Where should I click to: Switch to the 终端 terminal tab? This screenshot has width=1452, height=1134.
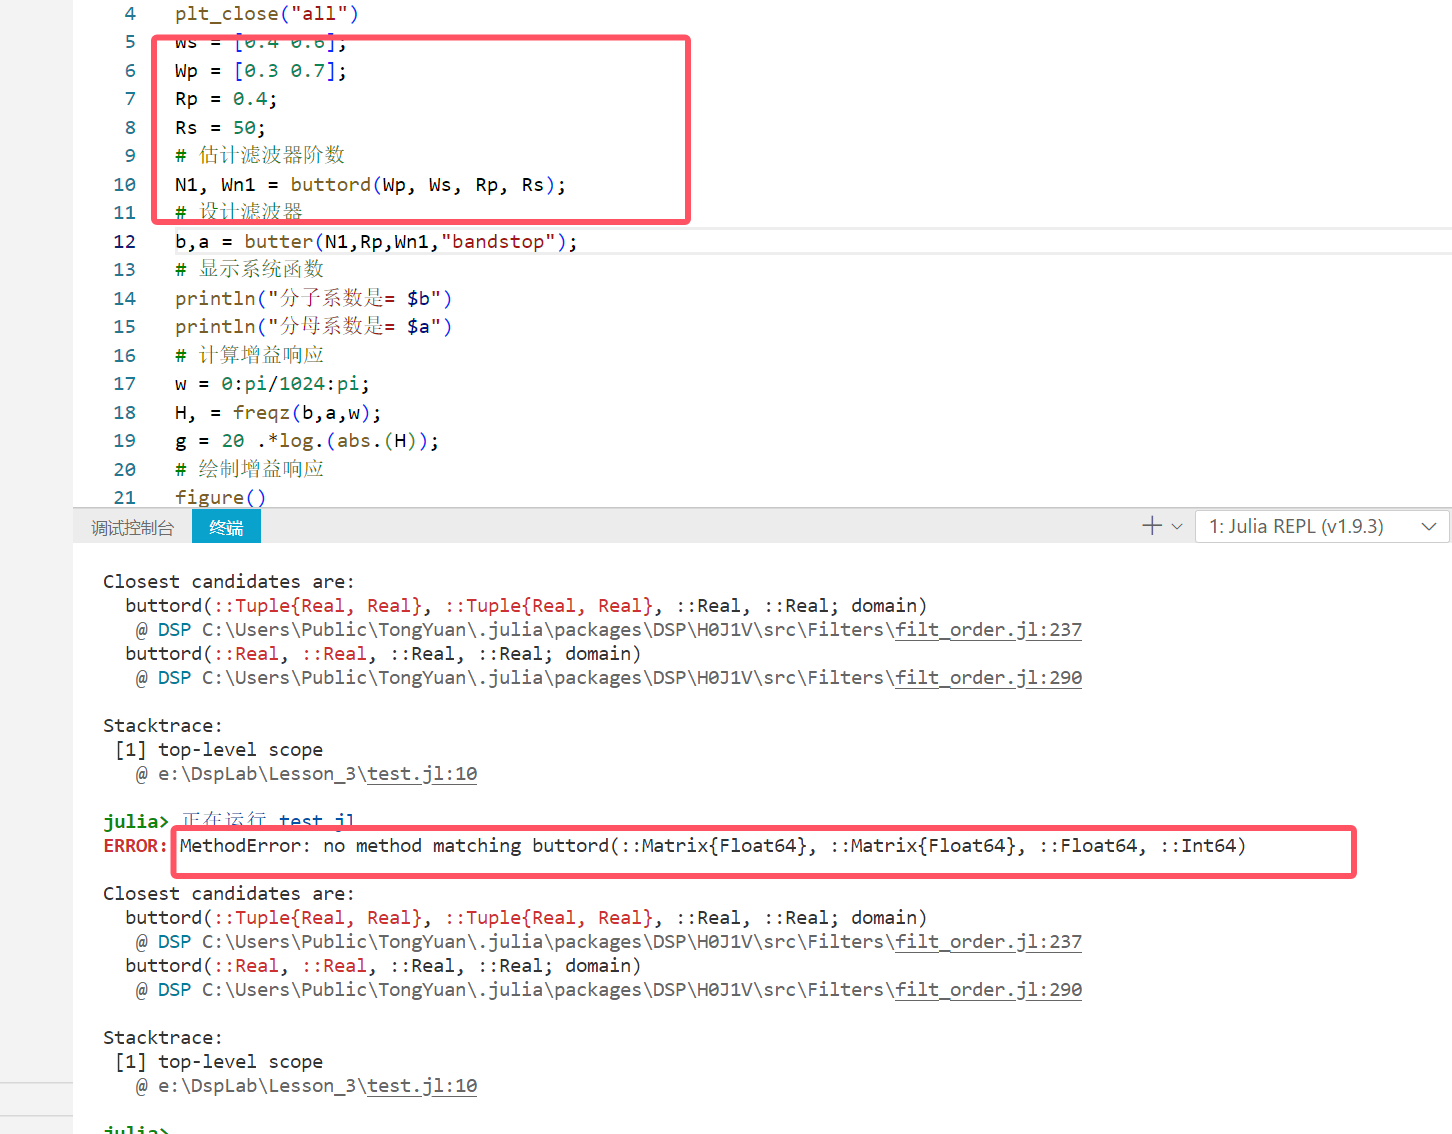226,527
